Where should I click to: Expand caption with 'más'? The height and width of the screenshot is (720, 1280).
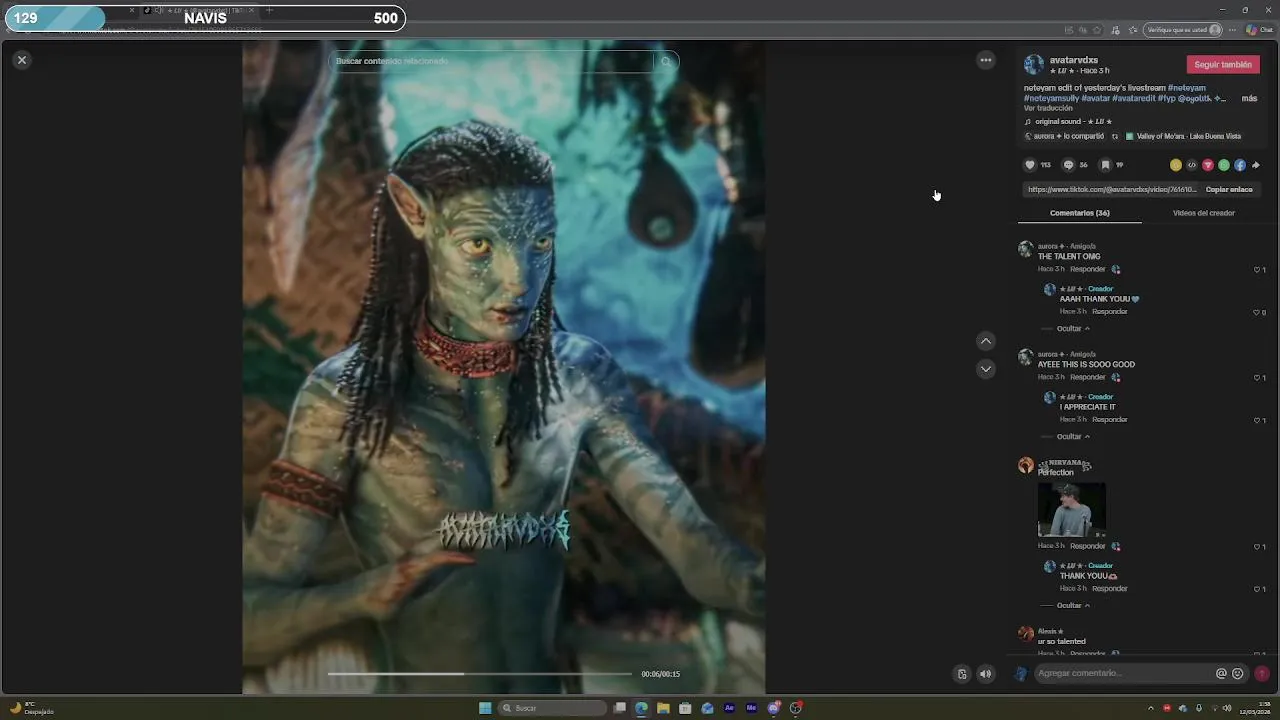click(x=1249, y=99)
